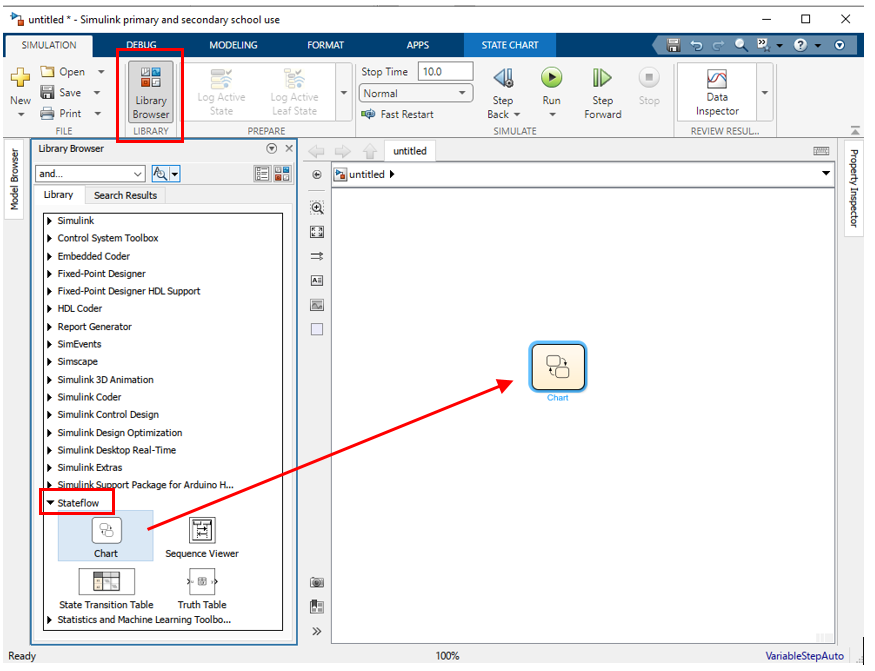Open the simulation mode Normal dropdown
The image size is (875, 671).
pyautogui.click(x=416, y=93)
